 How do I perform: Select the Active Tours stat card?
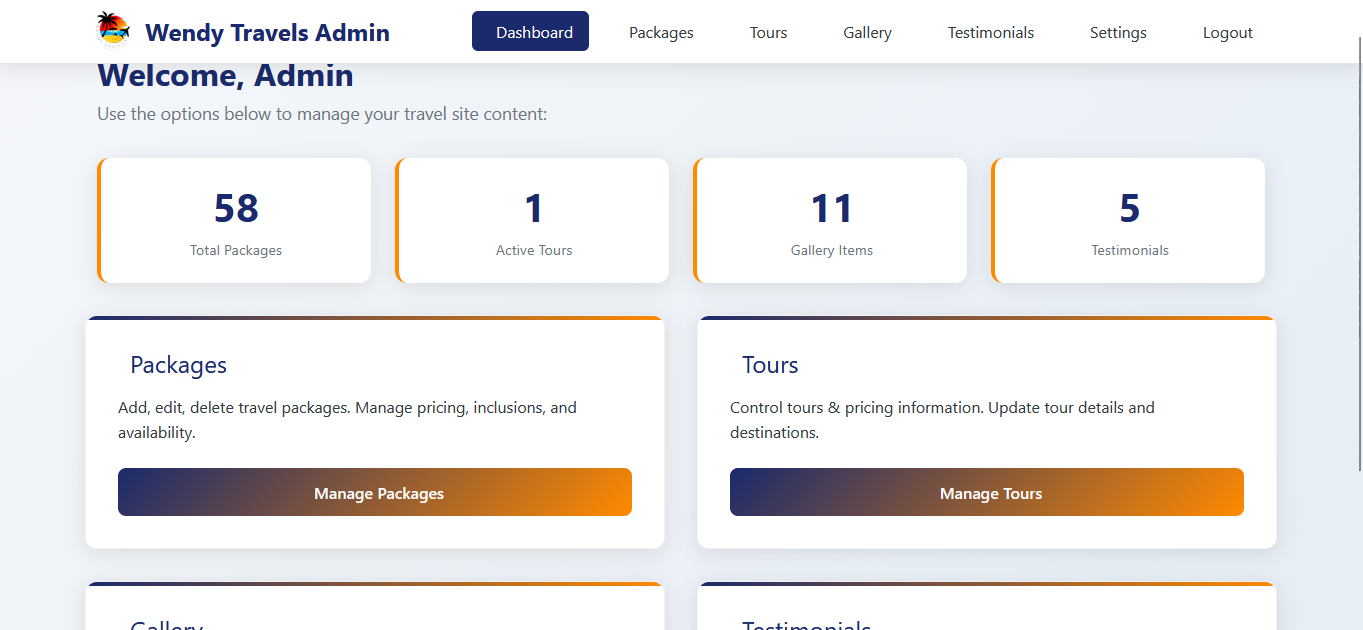tap(533, 220)
